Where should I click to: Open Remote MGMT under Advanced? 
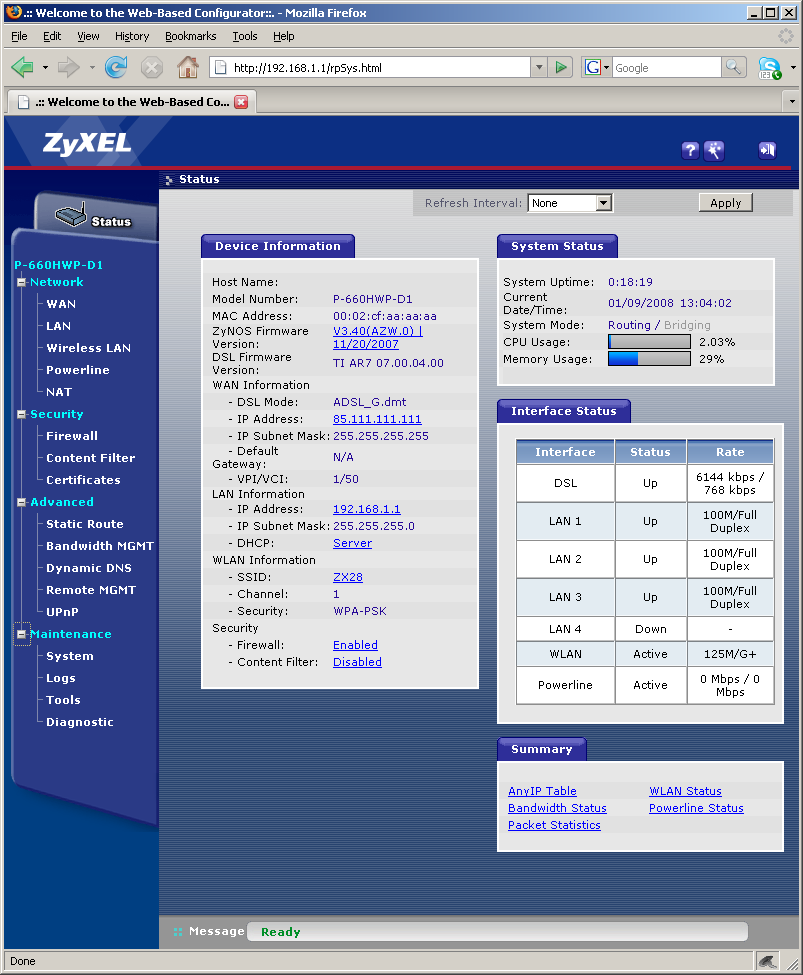tap(91, 590)
